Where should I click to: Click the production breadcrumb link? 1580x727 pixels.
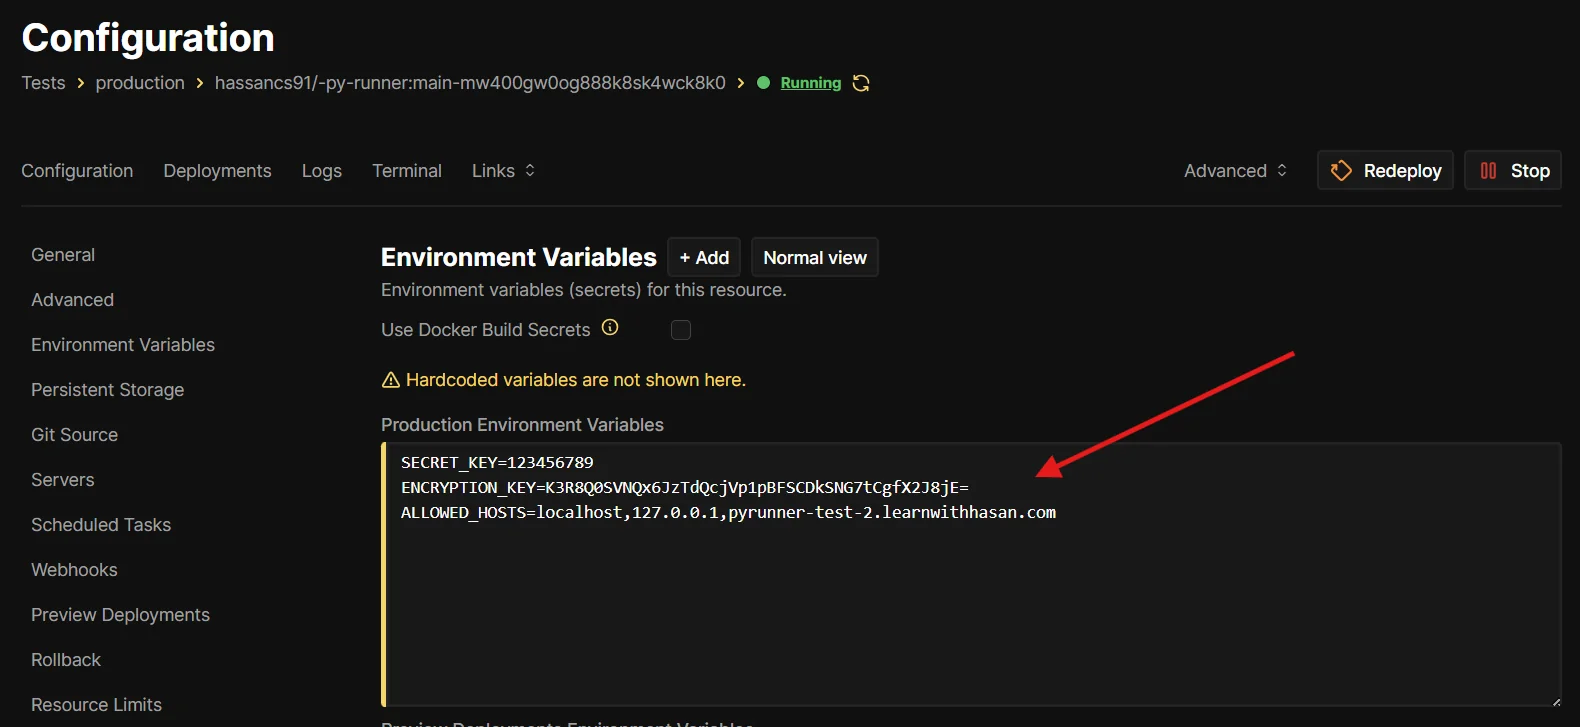(140, 83)
